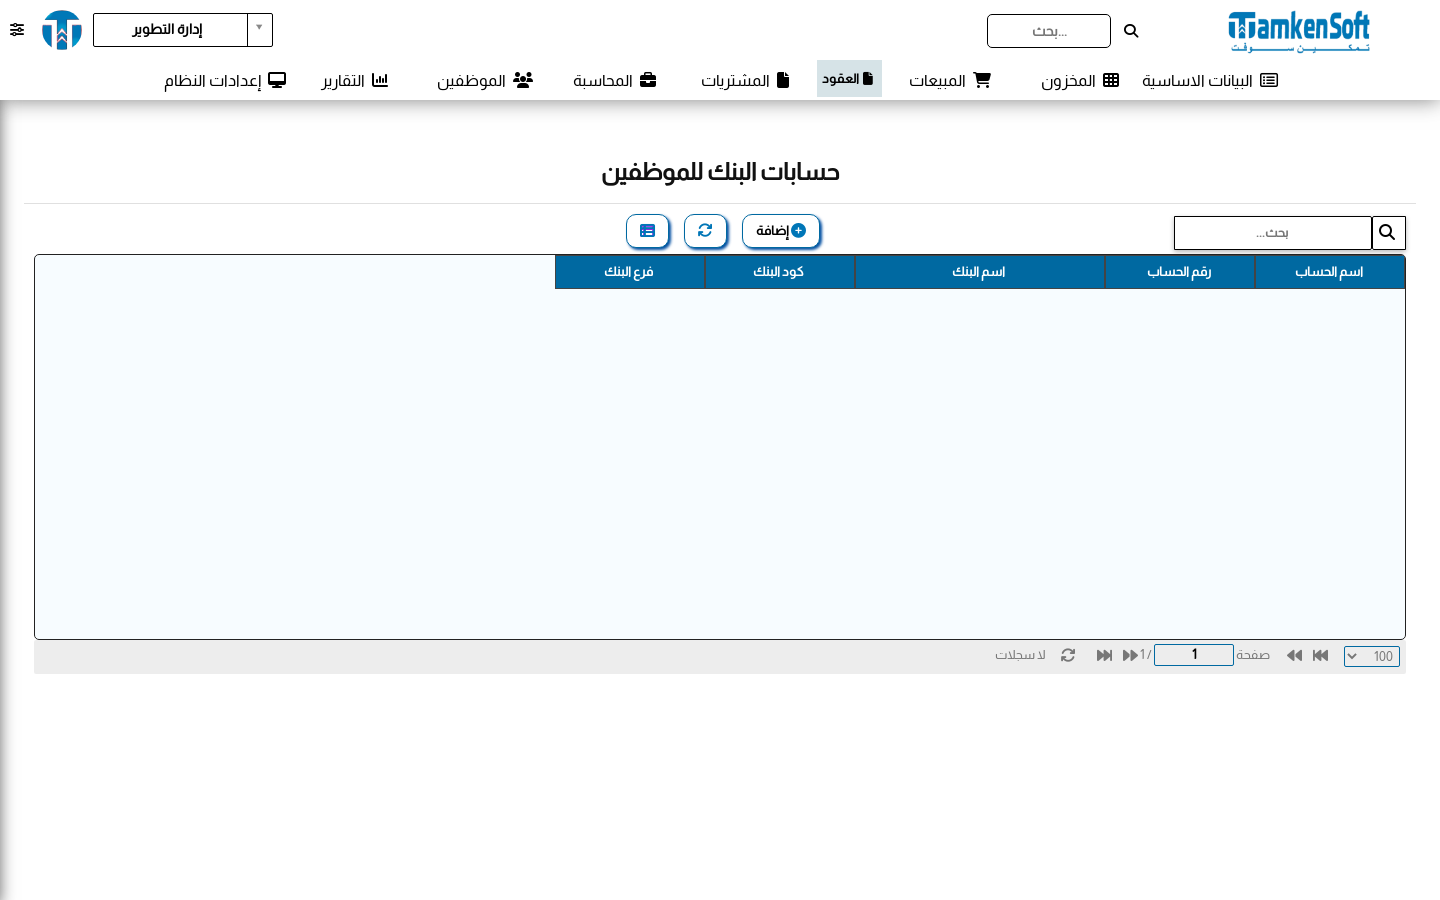Click the إضافة add button
The width and height of the screenshot is (1440, 900).
pos(781,231)
